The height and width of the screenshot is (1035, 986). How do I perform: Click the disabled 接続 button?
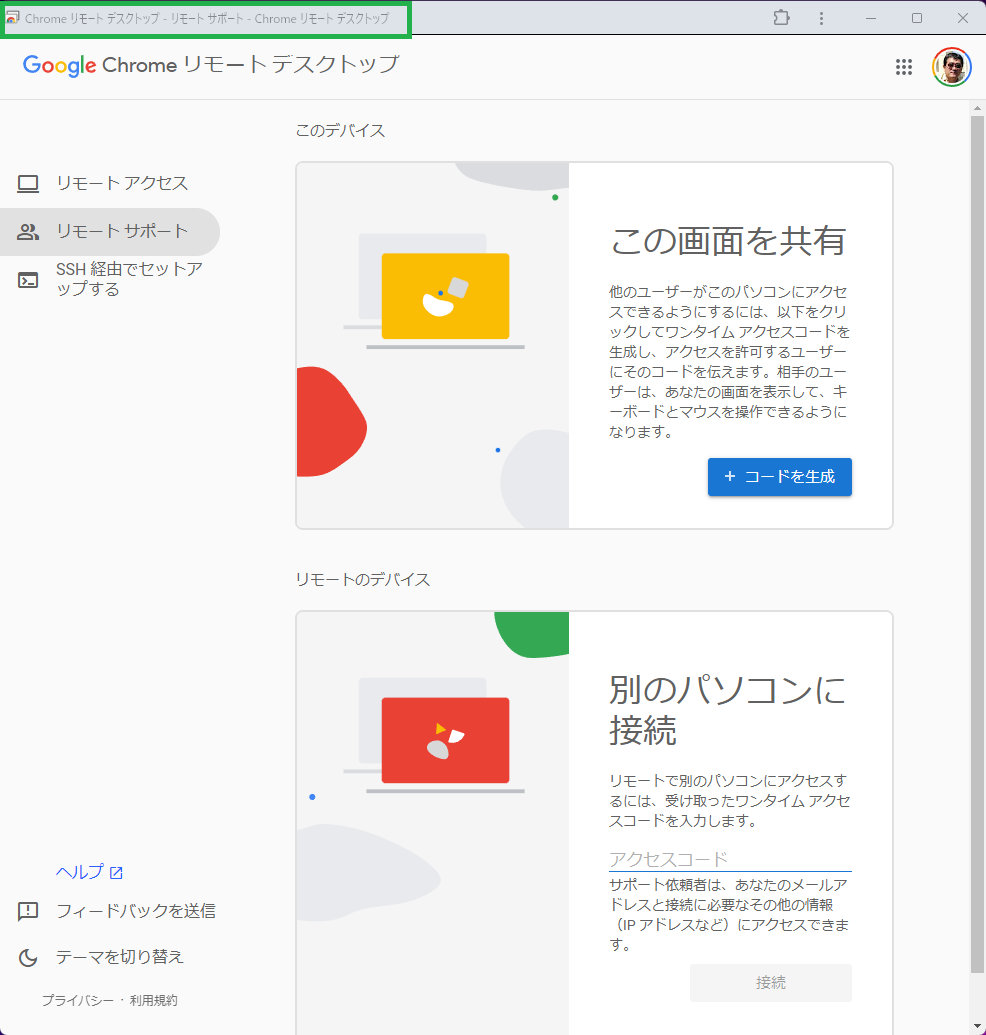tap(771, 983)
